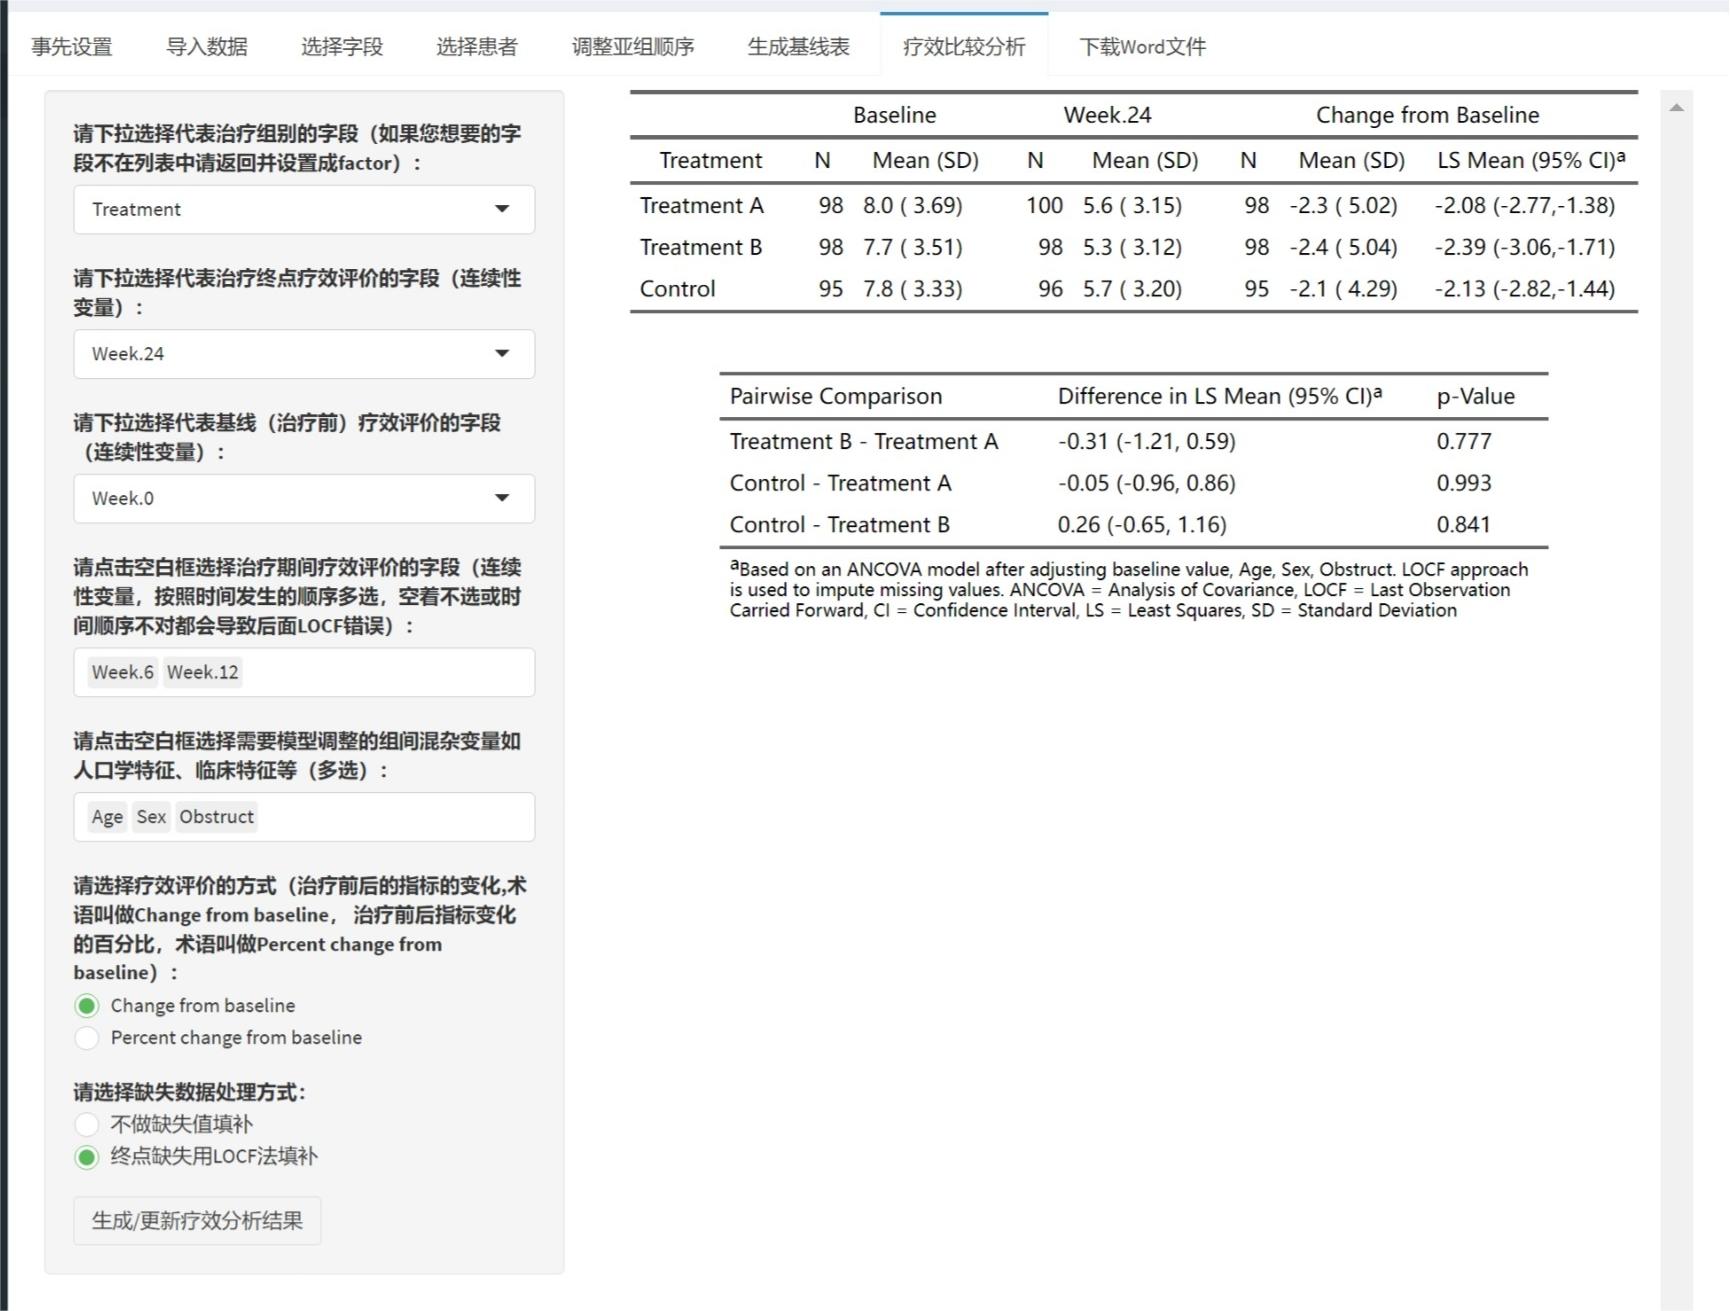
Task: Open the Week.0 baseline field dropdown
Action: (304, 498)
